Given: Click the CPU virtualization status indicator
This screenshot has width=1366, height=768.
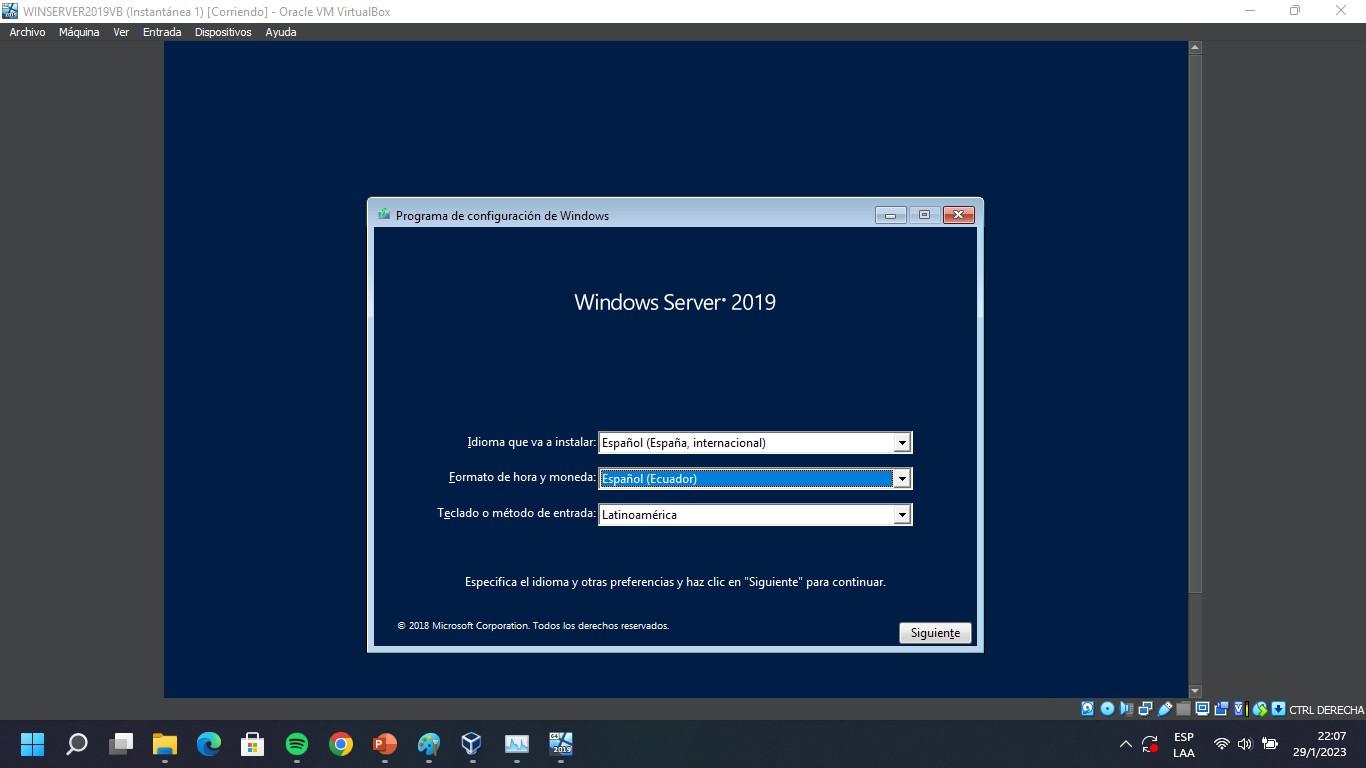Looking at the screenshot, I should pos(1240,709).
